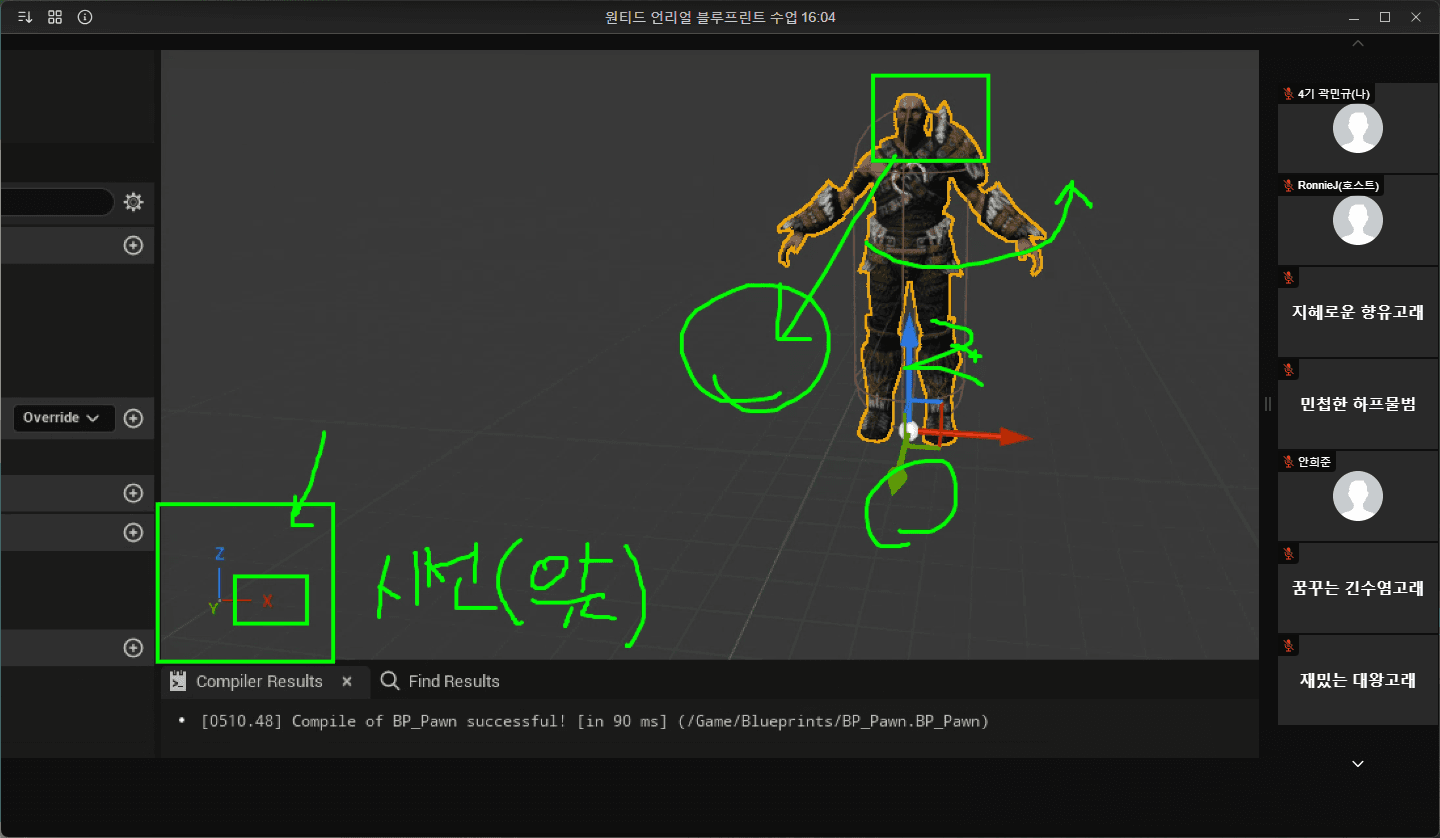Click the bottommost plus icon in left panel
1440x838 pixels.
[133, 648]
